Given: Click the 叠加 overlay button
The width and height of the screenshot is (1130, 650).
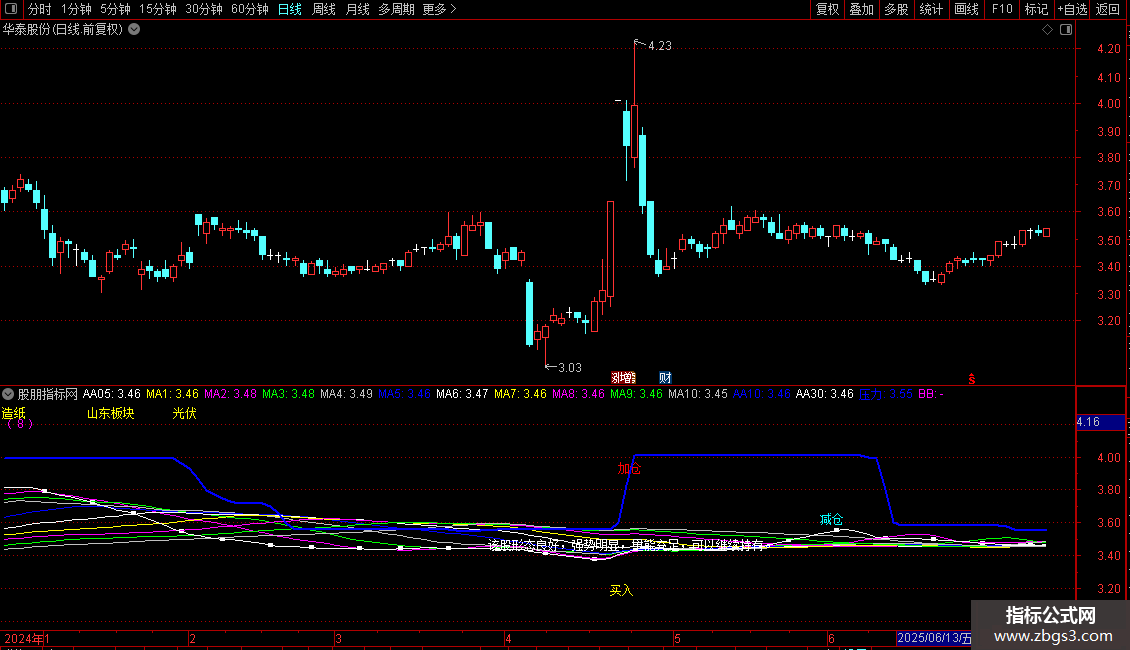Looking at the screenshot, I should pos(861,9).
